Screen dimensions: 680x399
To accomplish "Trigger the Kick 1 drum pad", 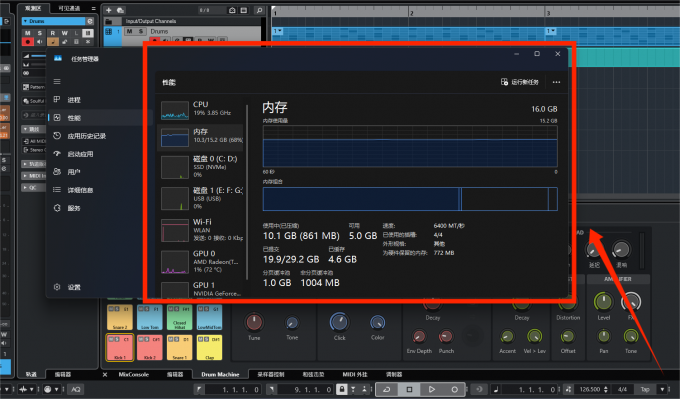I will 120,347.
